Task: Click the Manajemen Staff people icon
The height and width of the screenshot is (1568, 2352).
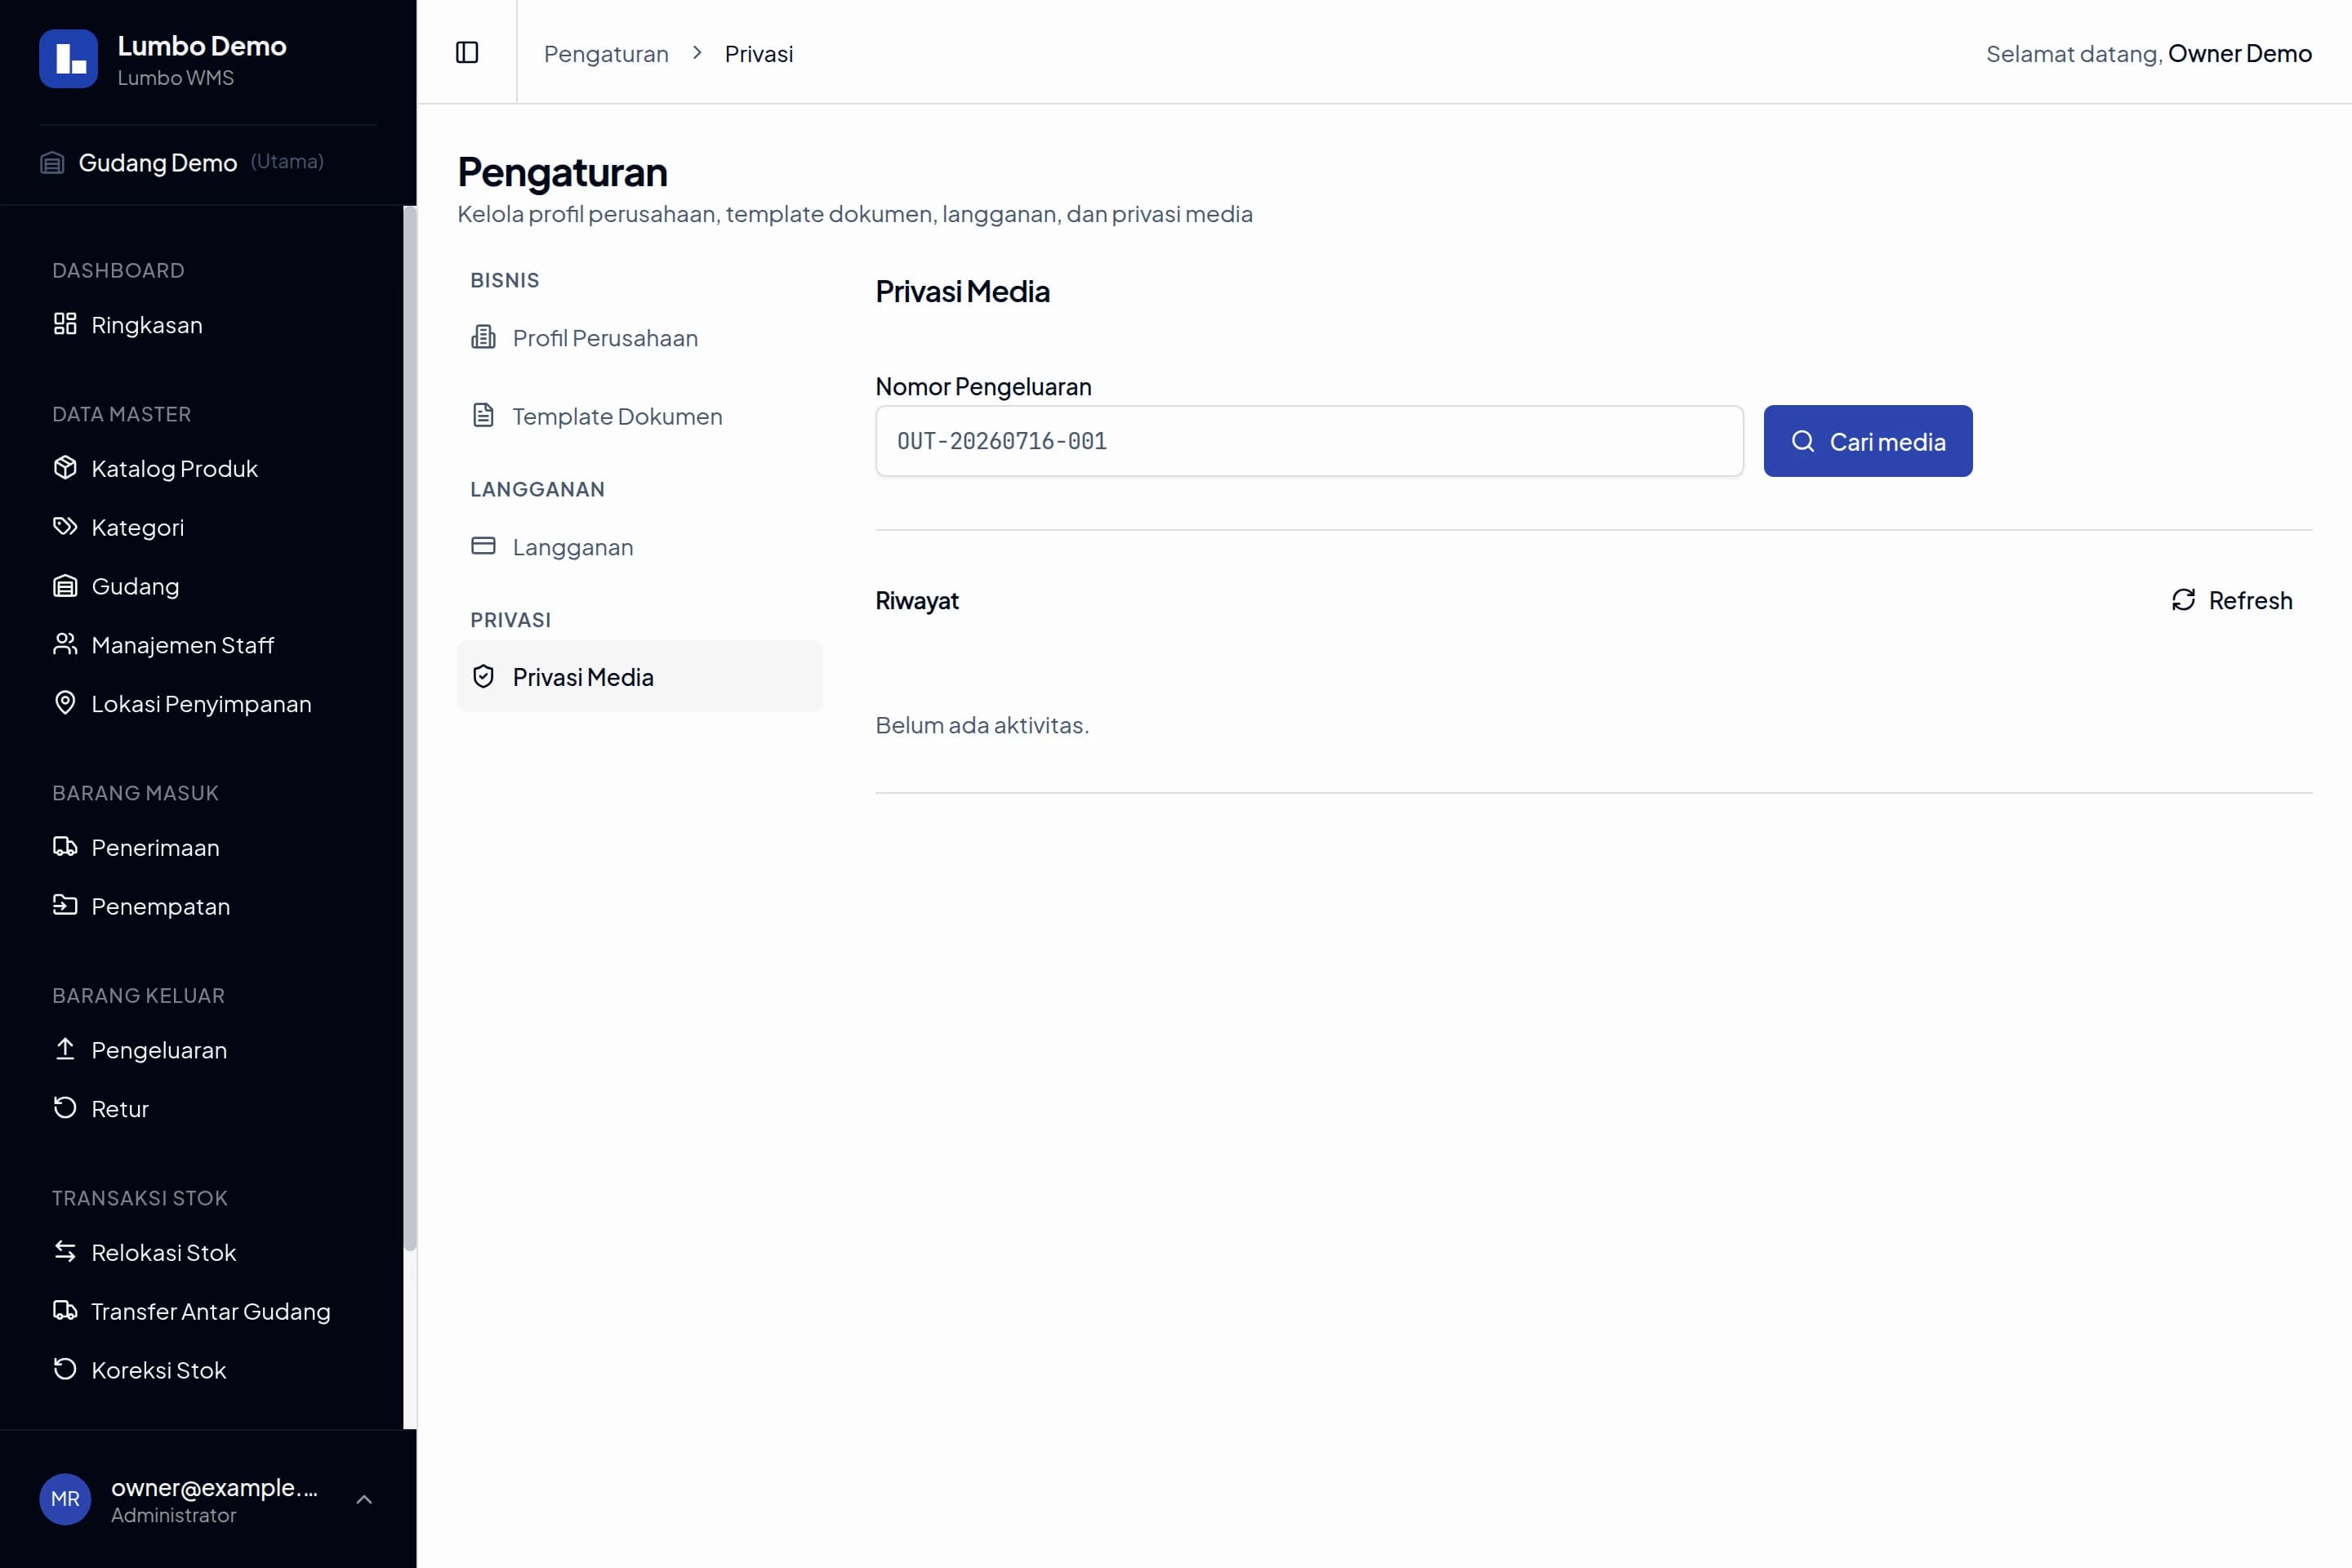Action: (65, 644)
